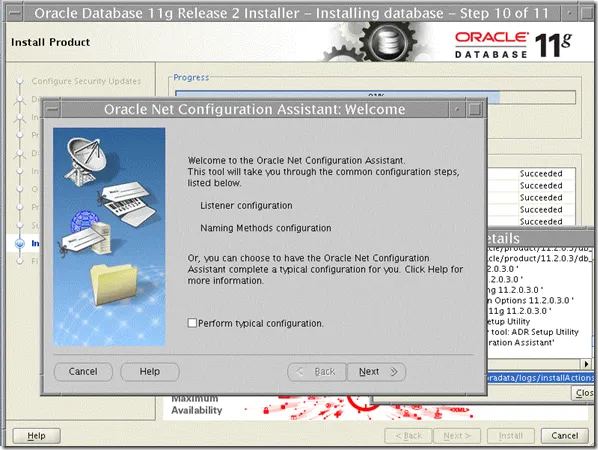Click the installer progress bar

(x=375, y=97)
